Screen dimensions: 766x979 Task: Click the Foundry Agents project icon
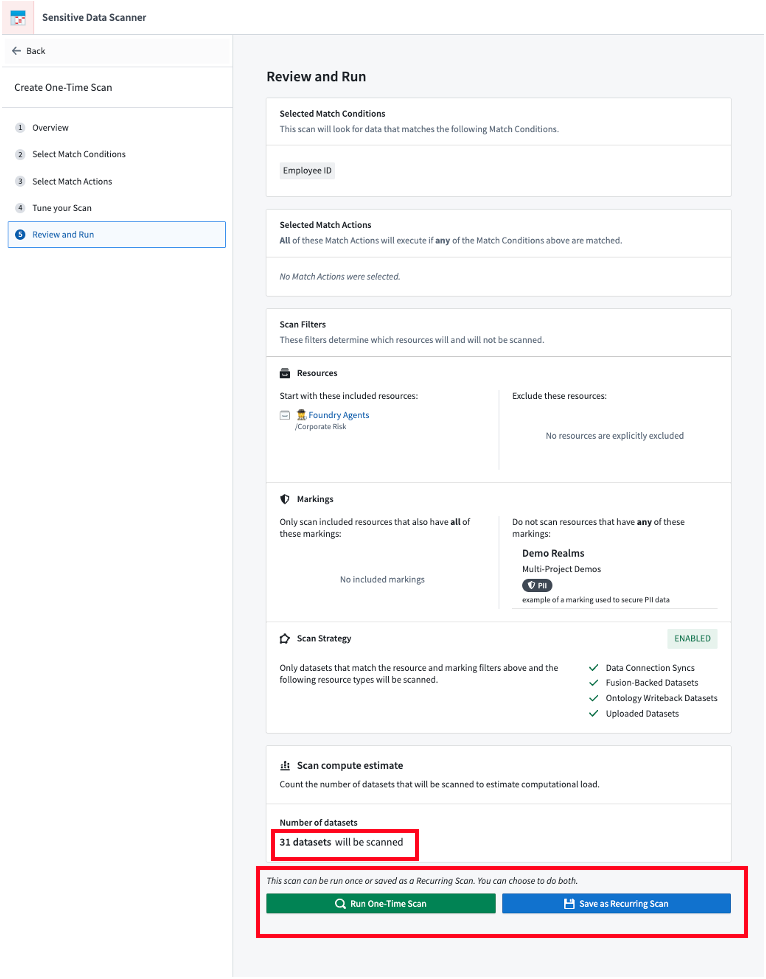click(x=302, y=415)
